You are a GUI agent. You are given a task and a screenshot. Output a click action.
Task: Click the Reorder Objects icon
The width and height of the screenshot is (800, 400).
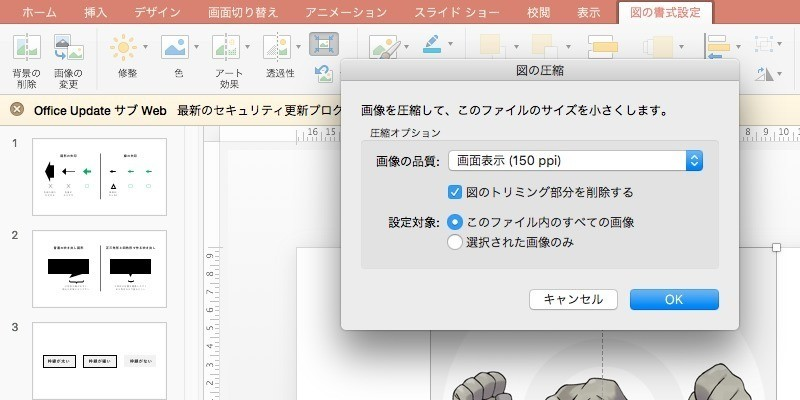pos(658,47)
